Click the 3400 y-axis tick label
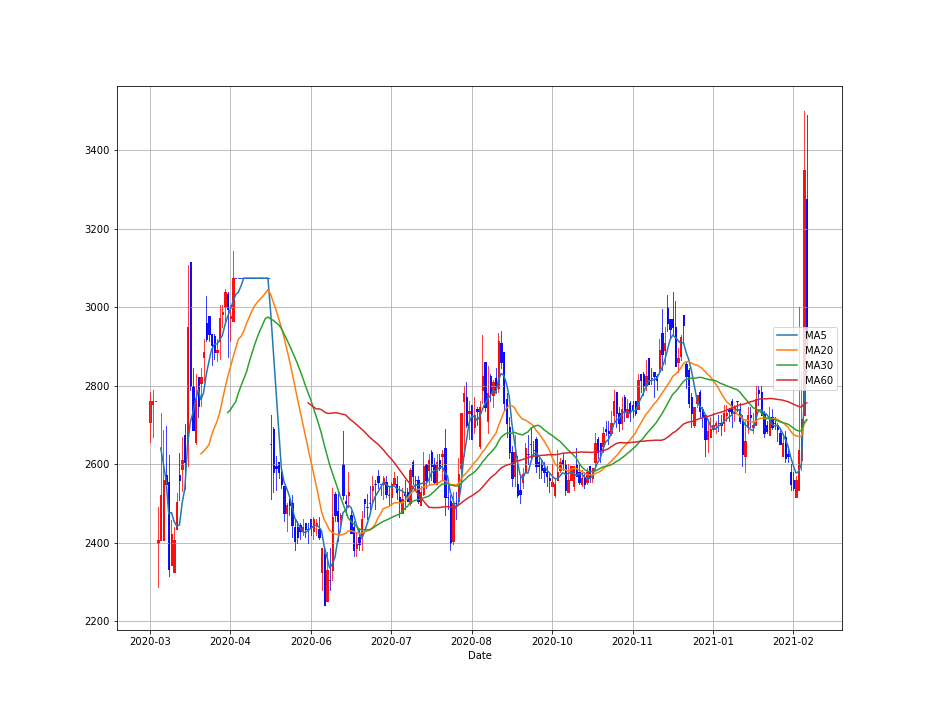Viewport: 936px width, 720px height. [x=98, y=150]
